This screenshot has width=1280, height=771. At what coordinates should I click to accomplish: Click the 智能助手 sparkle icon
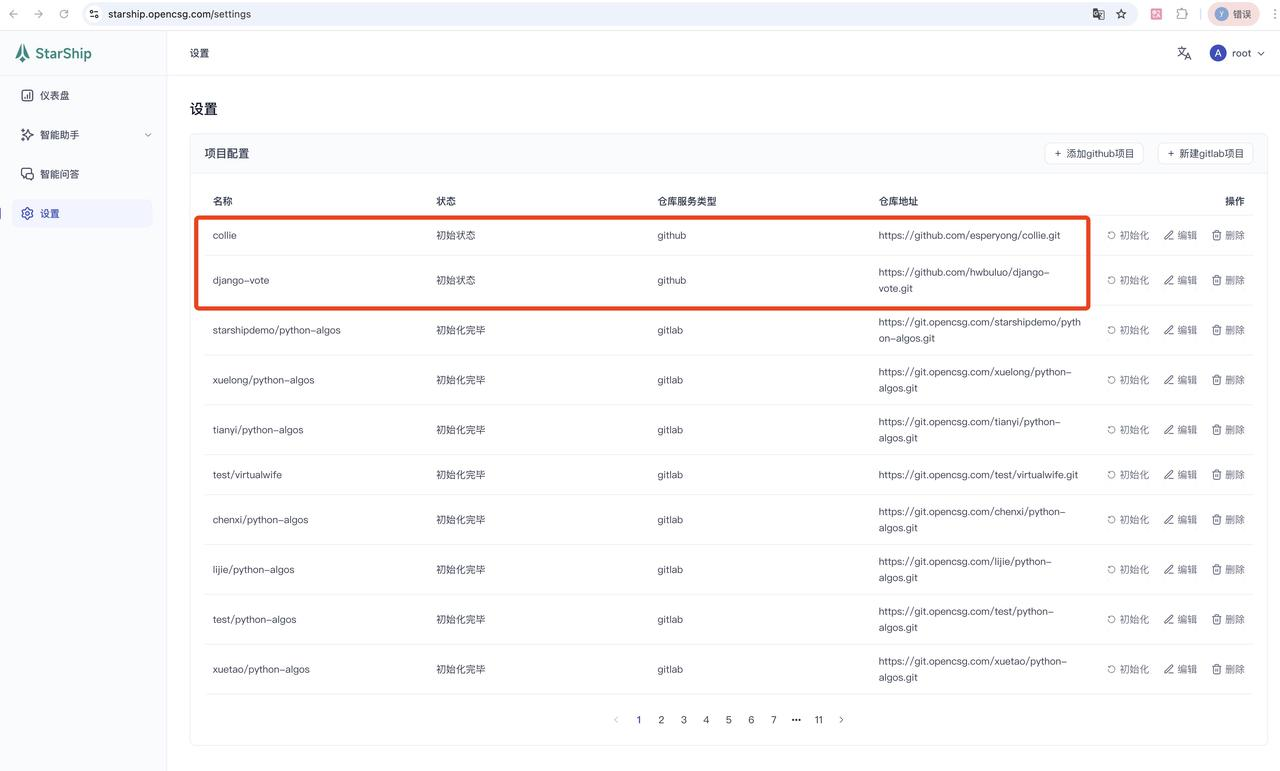pyautogui.click(x=27, y=134)
